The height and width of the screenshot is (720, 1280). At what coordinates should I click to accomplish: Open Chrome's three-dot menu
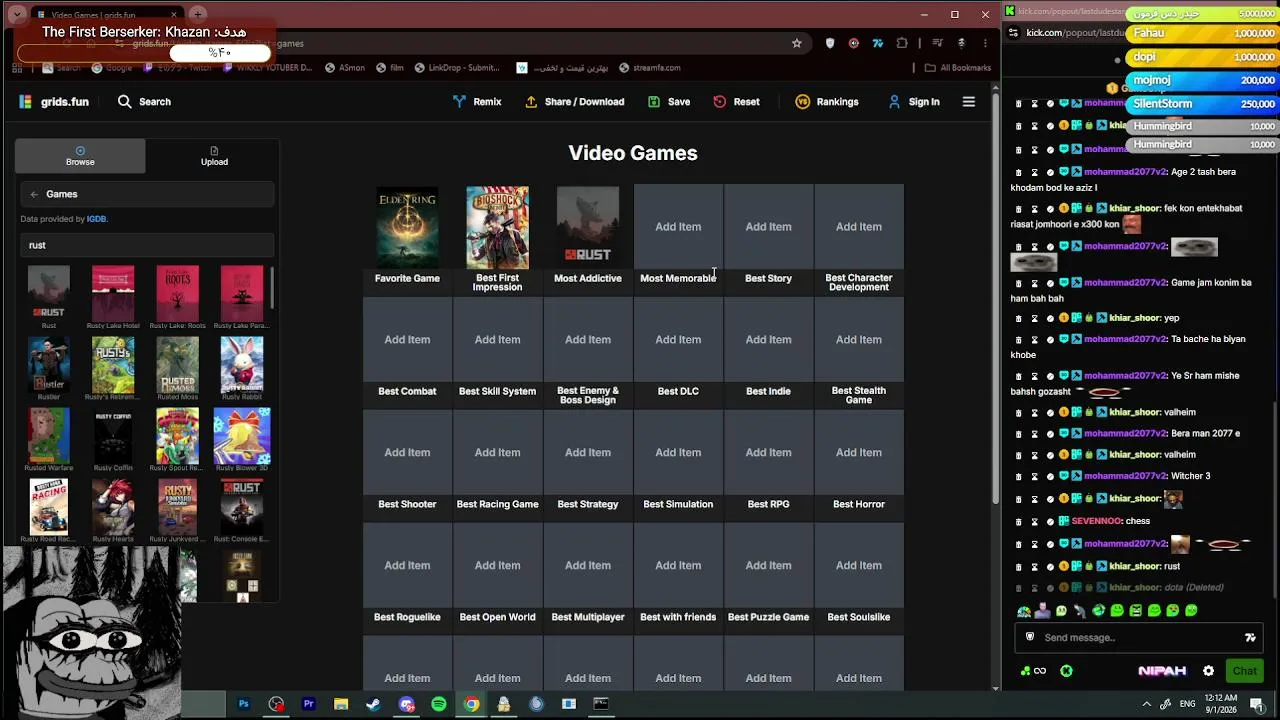985,43
